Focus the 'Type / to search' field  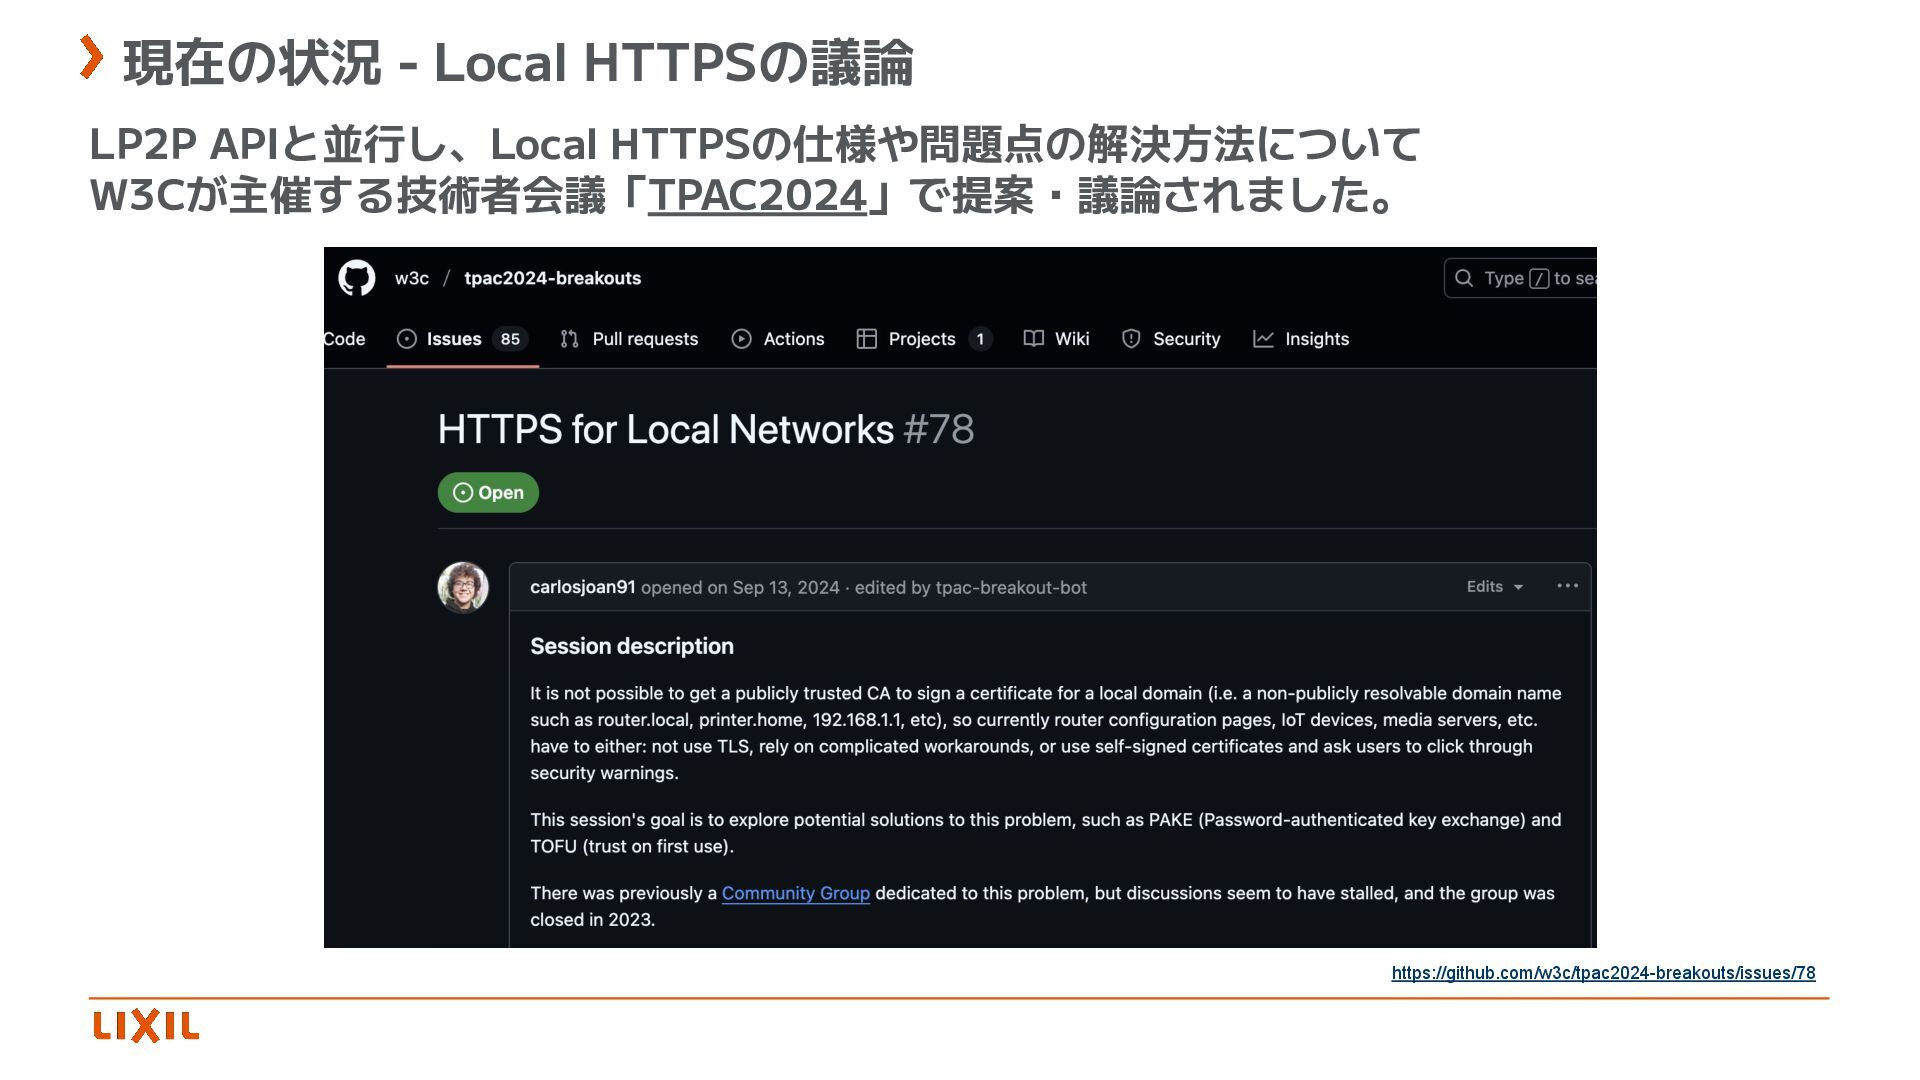point(1520,278)
